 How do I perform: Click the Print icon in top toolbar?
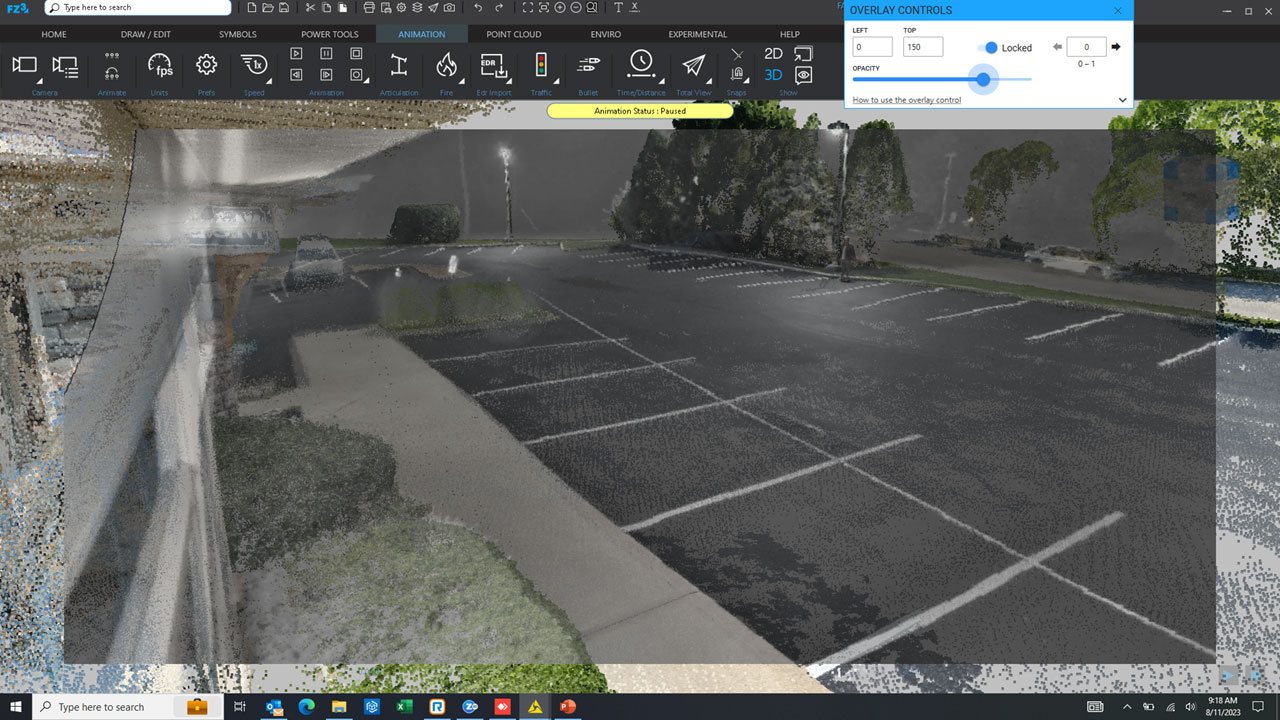370,8
